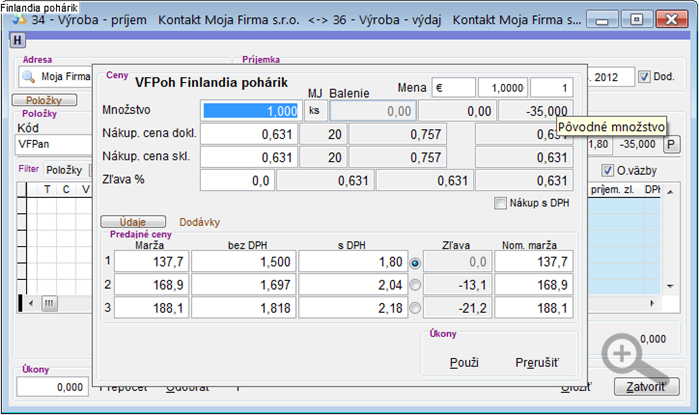Viewport: 699px width, 415px height.
Task: Click the H button under the title bar
Action: [17, 41]
